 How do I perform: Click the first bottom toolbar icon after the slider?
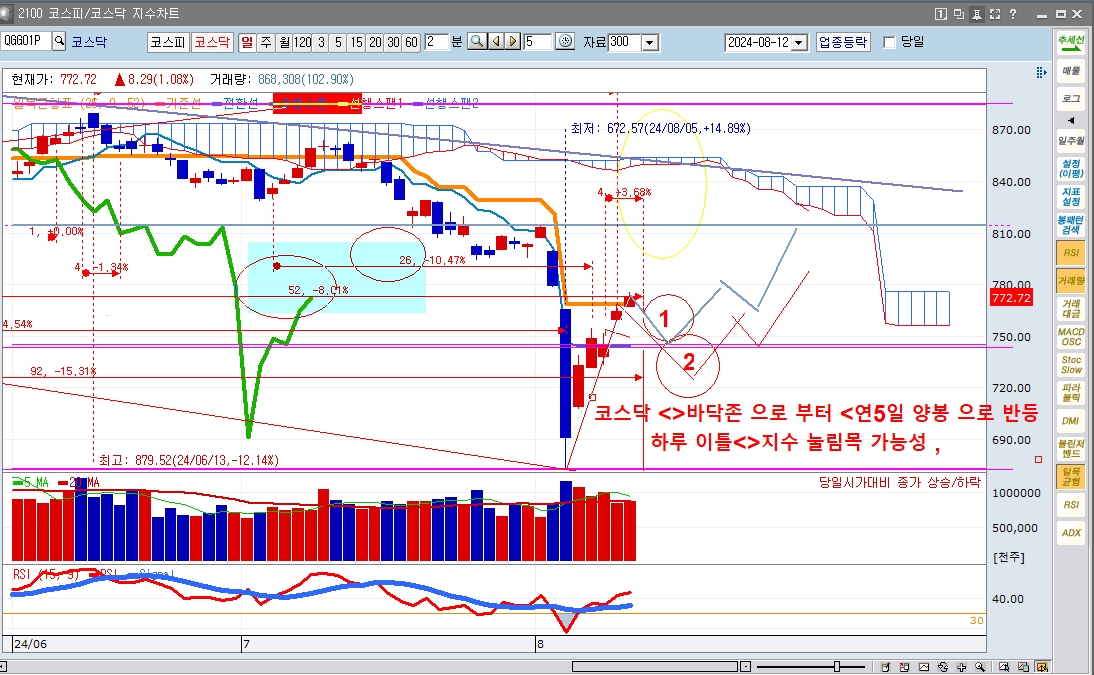tap(885, 667)
